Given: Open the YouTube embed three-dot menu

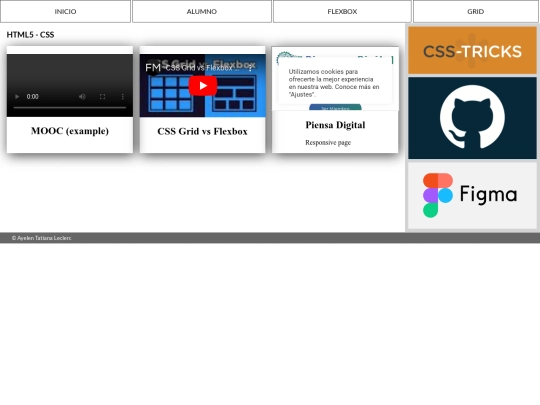Looking at the screenshot, I should (x=250, y=68).
